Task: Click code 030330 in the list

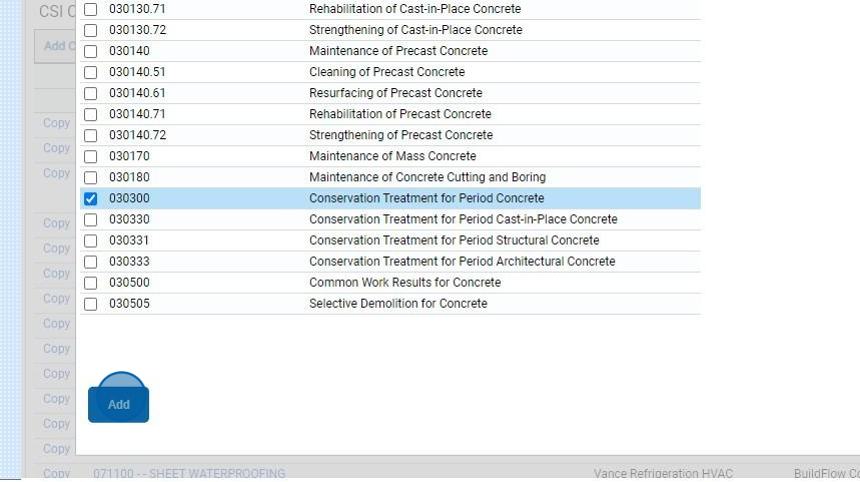Action: point(129,219)
